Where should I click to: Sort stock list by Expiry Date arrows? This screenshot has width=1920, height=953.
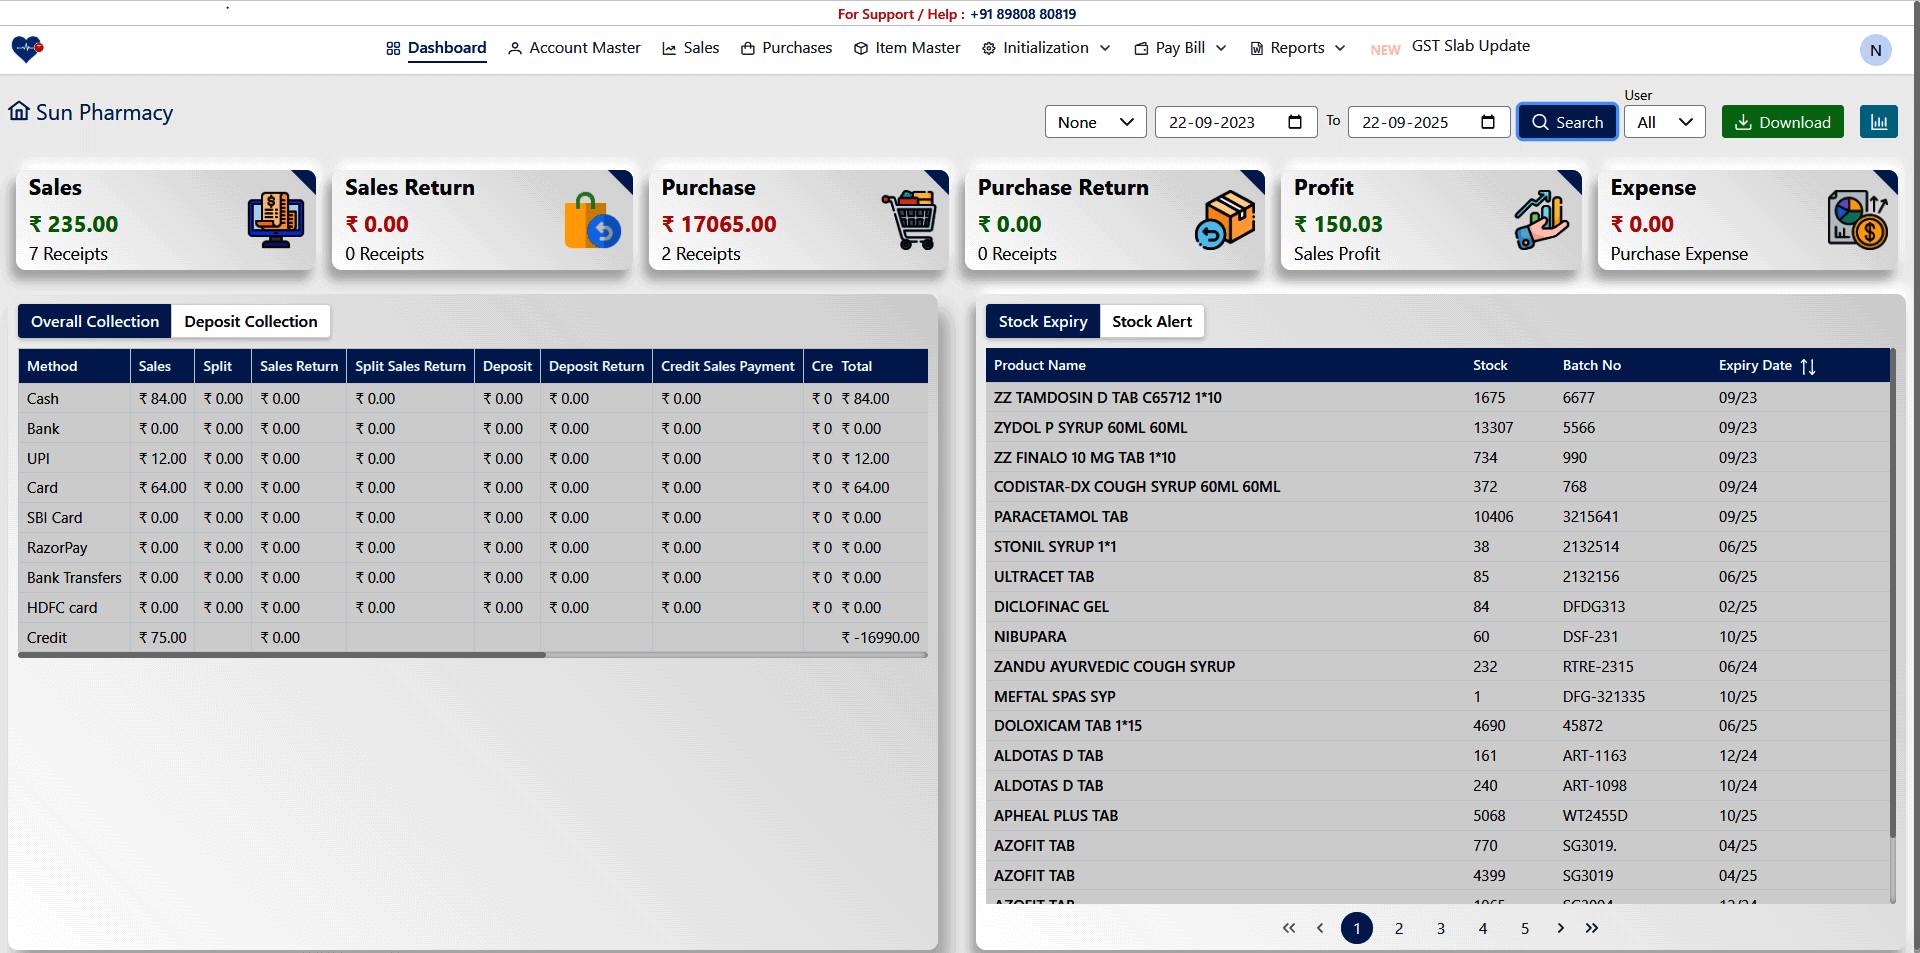coord(1810,366)
